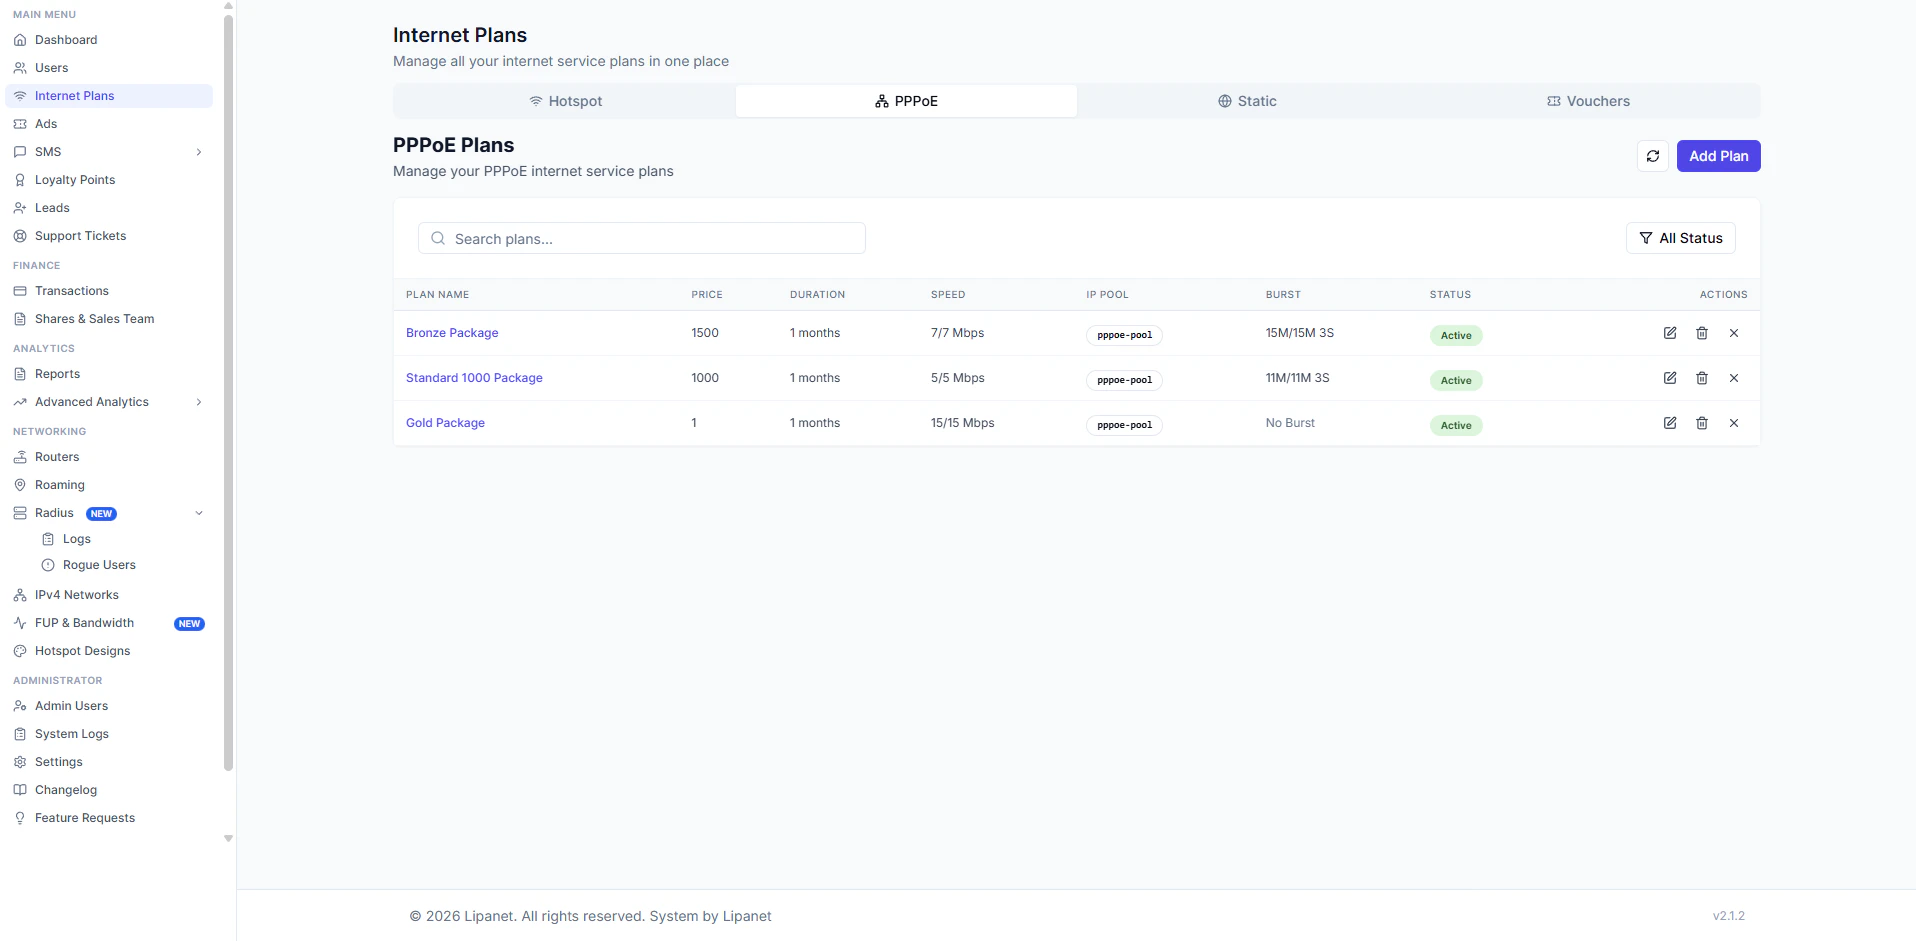The image size is (1916, 941).
Task: Click Active status badge for Gold Package
Action: tap(1456, 426)
